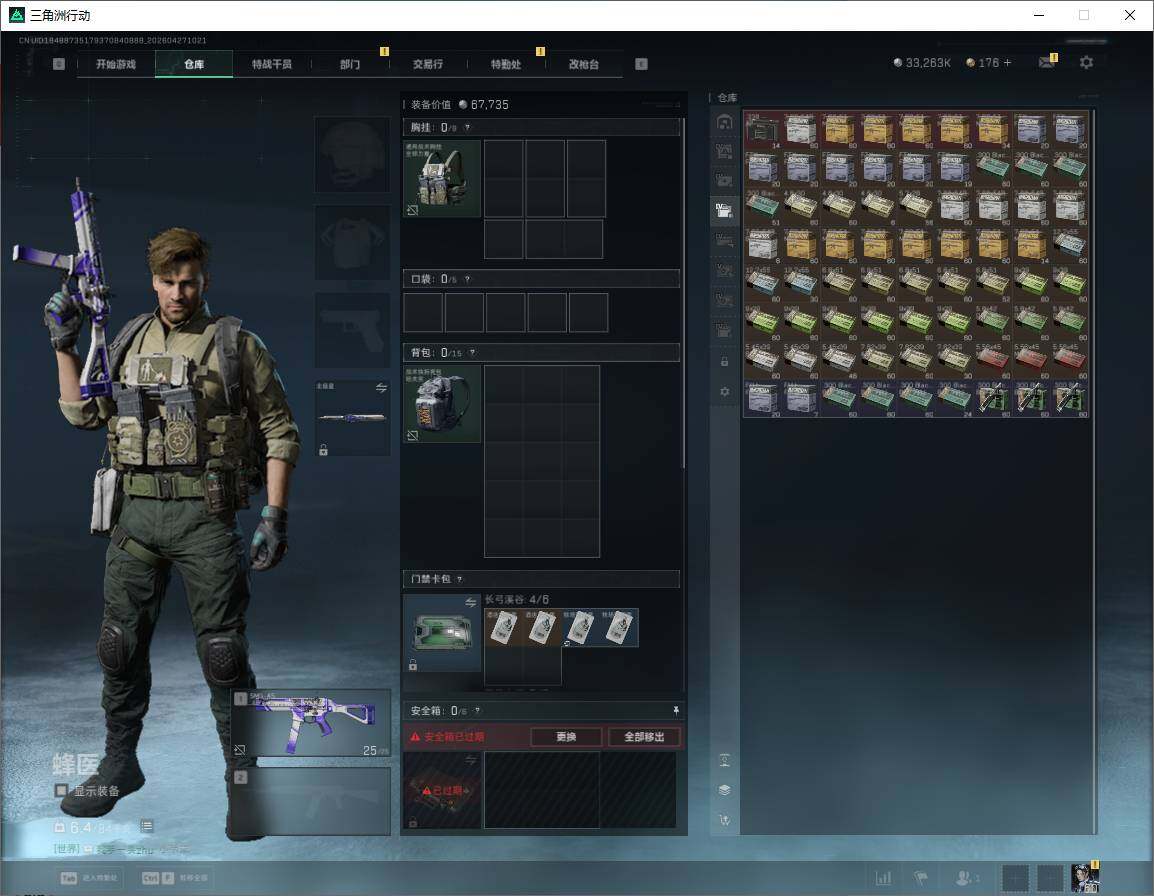Select the fourth keycard in 长弓溪谷
1154x896 pixels.
(619, 627)
